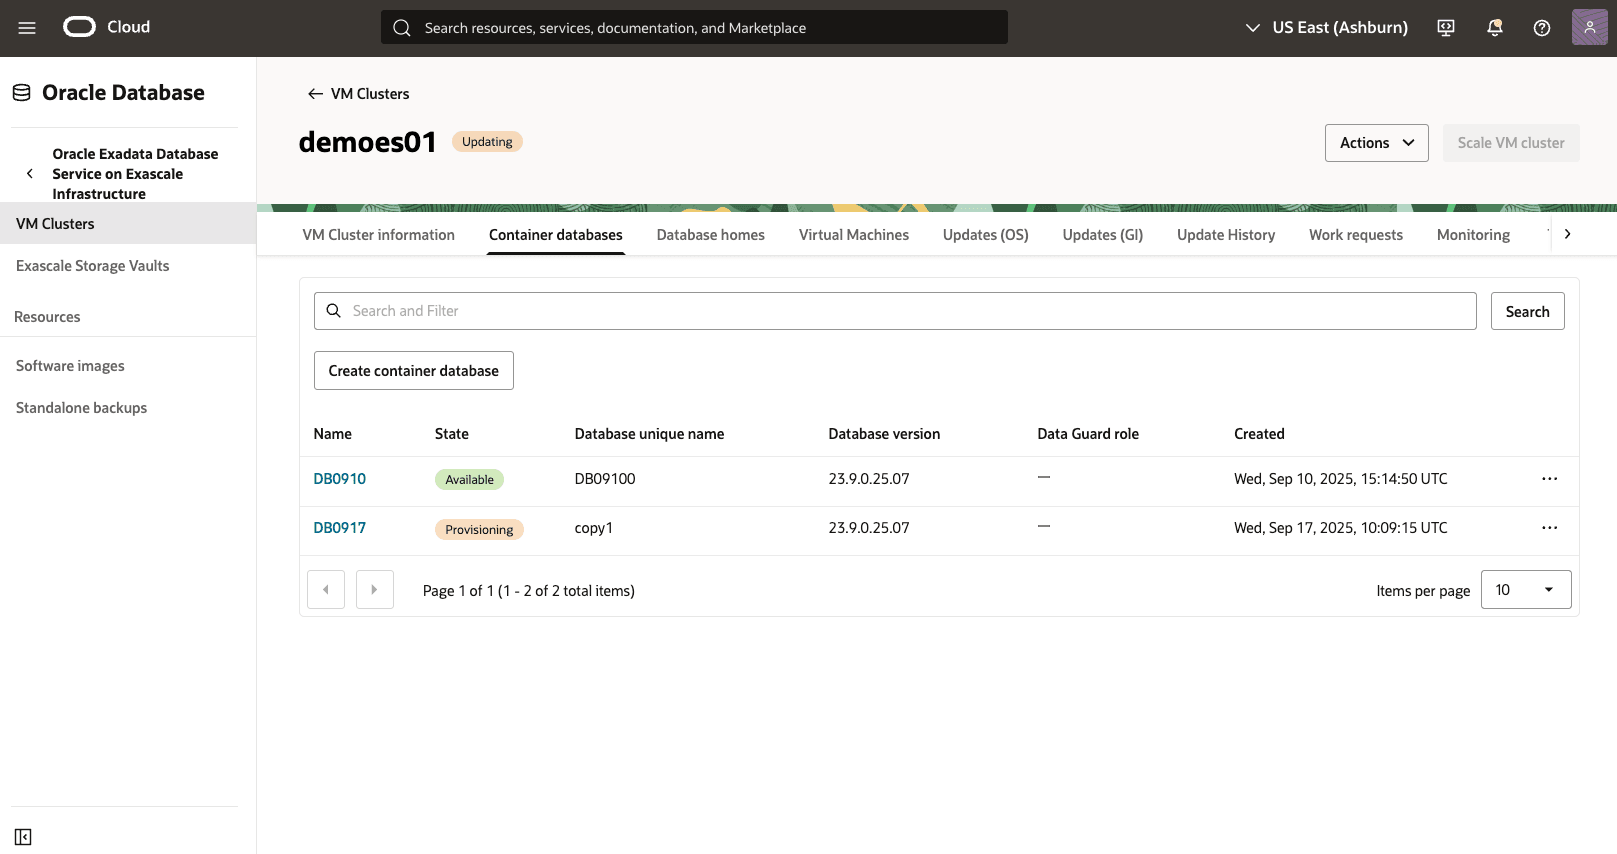This screenshot has width=1617, height=854.
Task: Focus the Search and Filter field
Action: [x=895, y=311]
